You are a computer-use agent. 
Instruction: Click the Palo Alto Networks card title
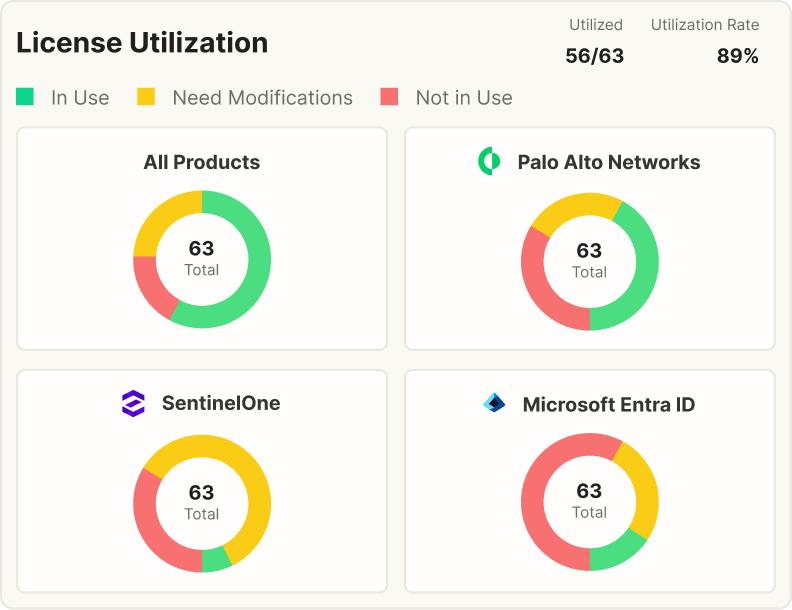tap(609, 162)
